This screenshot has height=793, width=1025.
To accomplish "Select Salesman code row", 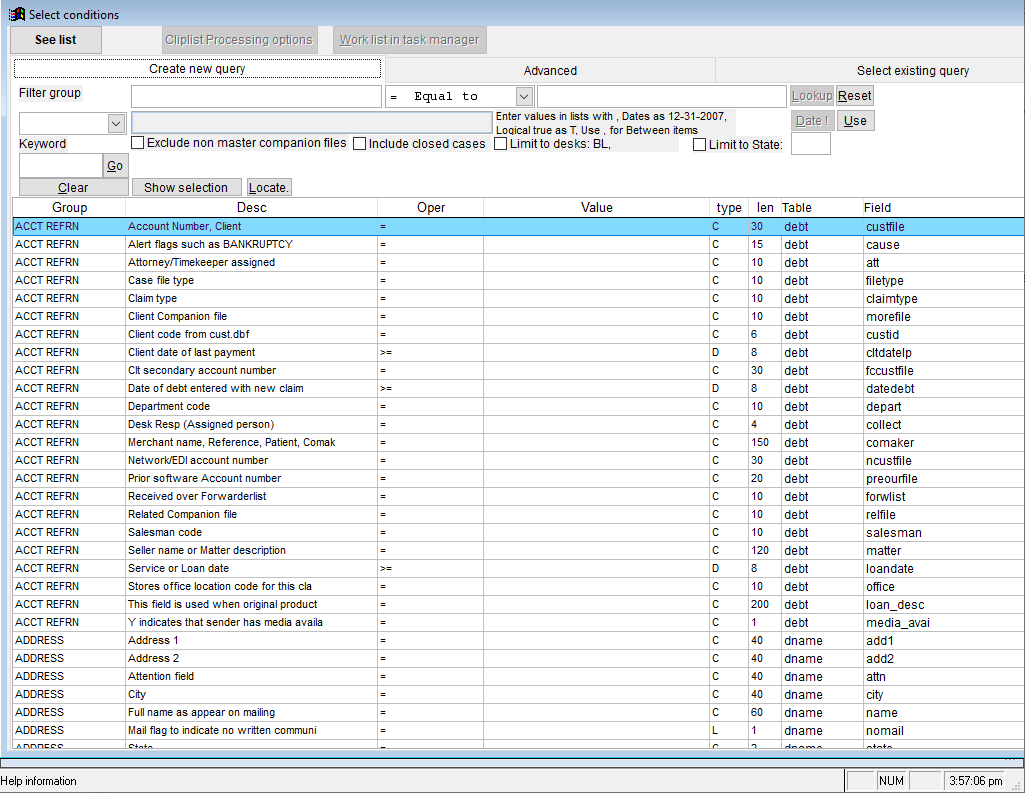I will 518,532.
